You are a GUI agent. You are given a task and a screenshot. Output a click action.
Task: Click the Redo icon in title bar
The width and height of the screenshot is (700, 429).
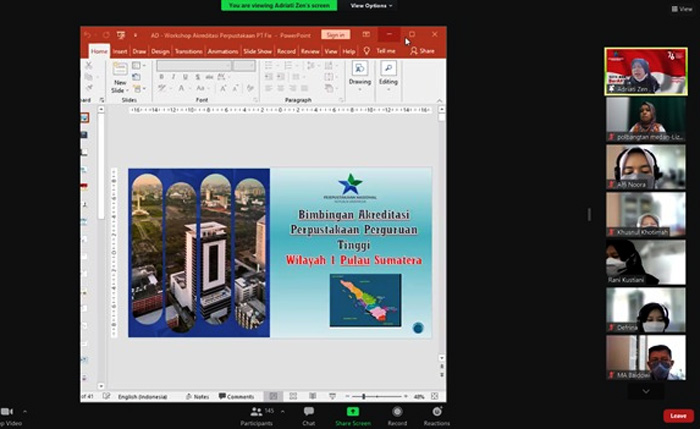click(x=106, y=35)
